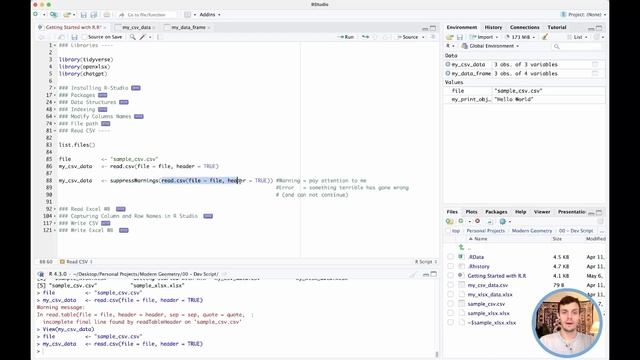The image size is (640, 360).
Task: Switch to the History tab
Action: tap(493, 27)
